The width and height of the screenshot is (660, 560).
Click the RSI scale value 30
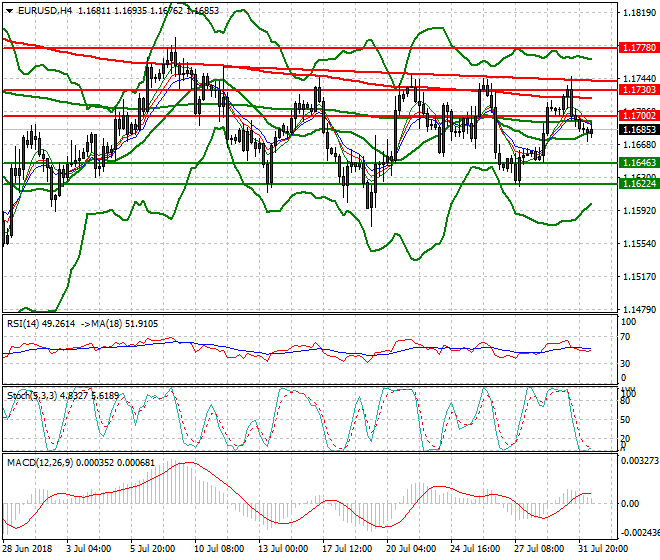click(625, 363)
